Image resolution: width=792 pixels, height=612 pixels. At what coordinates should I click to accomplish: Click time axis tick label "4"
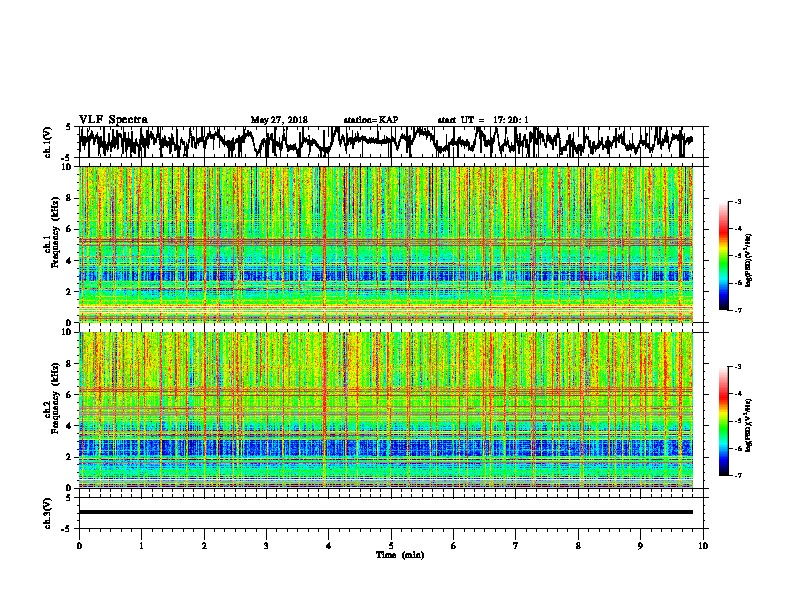point(329,546)
